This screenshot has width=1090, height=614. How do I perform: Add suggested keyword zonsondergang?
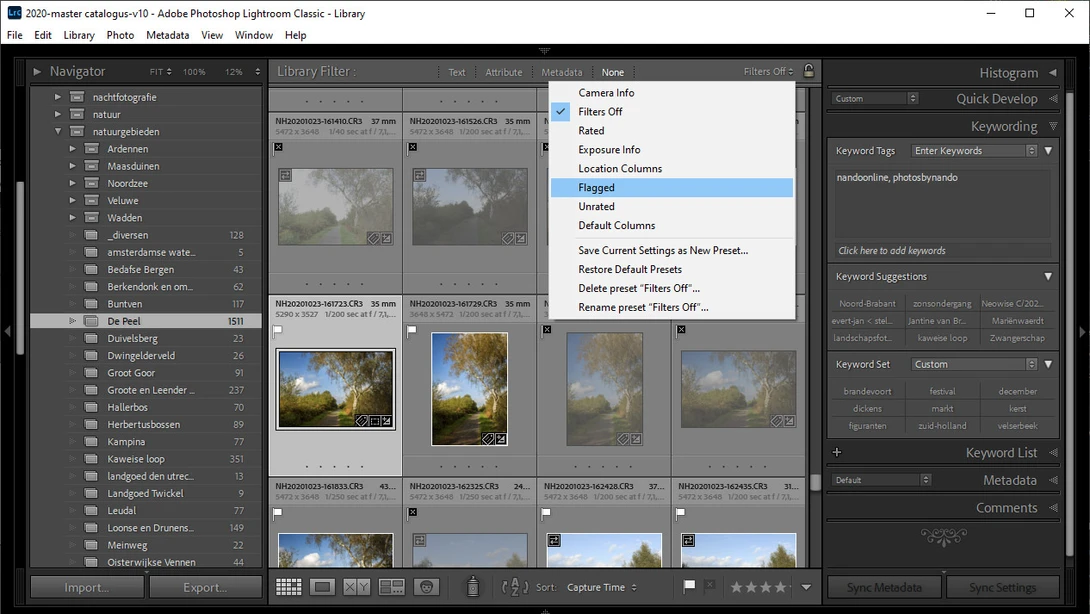coord(942,303)
